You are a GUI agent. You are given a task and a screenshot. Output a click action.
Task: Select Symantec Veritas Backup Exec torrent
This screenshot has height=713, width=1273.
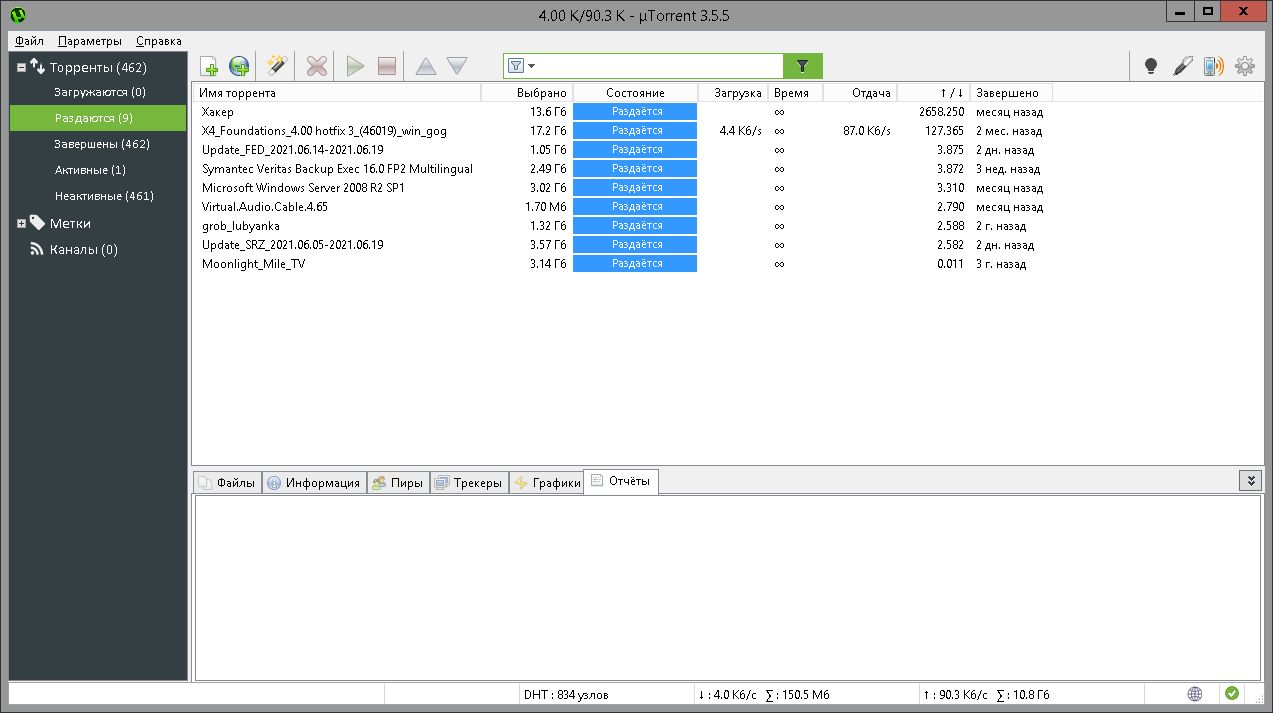tap(726, 169)
